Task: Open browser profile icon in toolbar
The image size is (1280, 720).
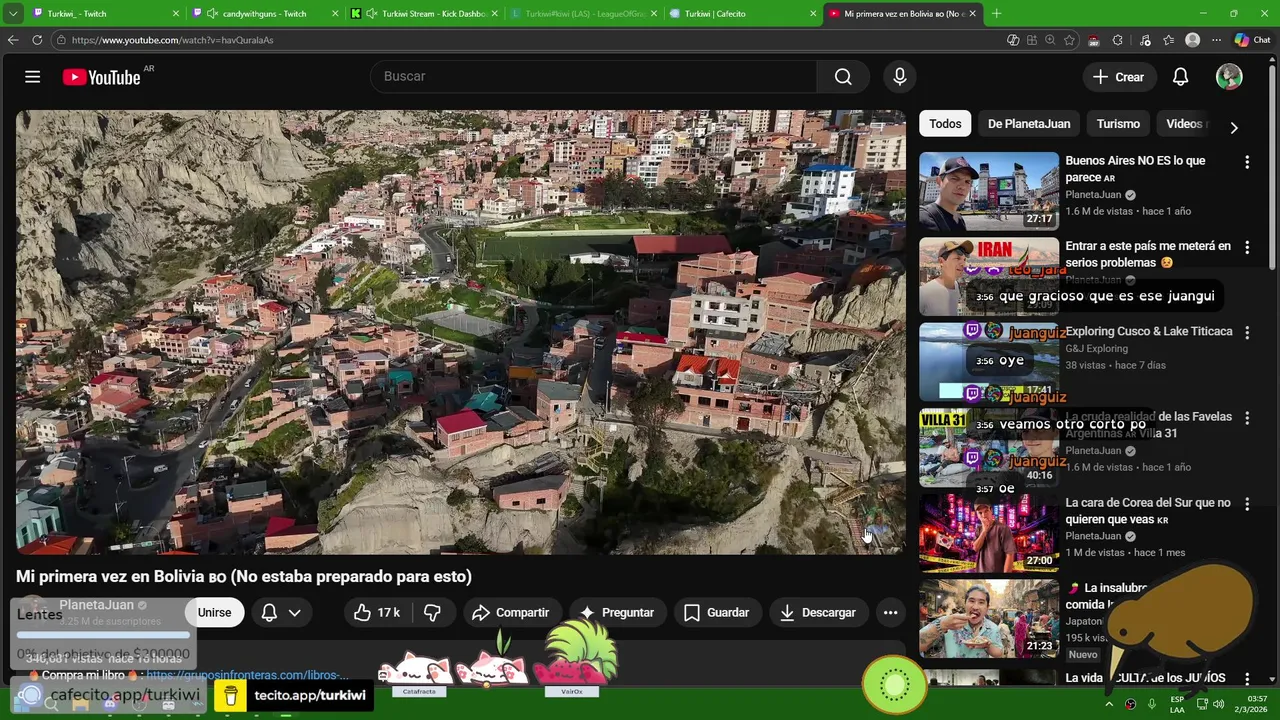Action: pos(1192,40)
